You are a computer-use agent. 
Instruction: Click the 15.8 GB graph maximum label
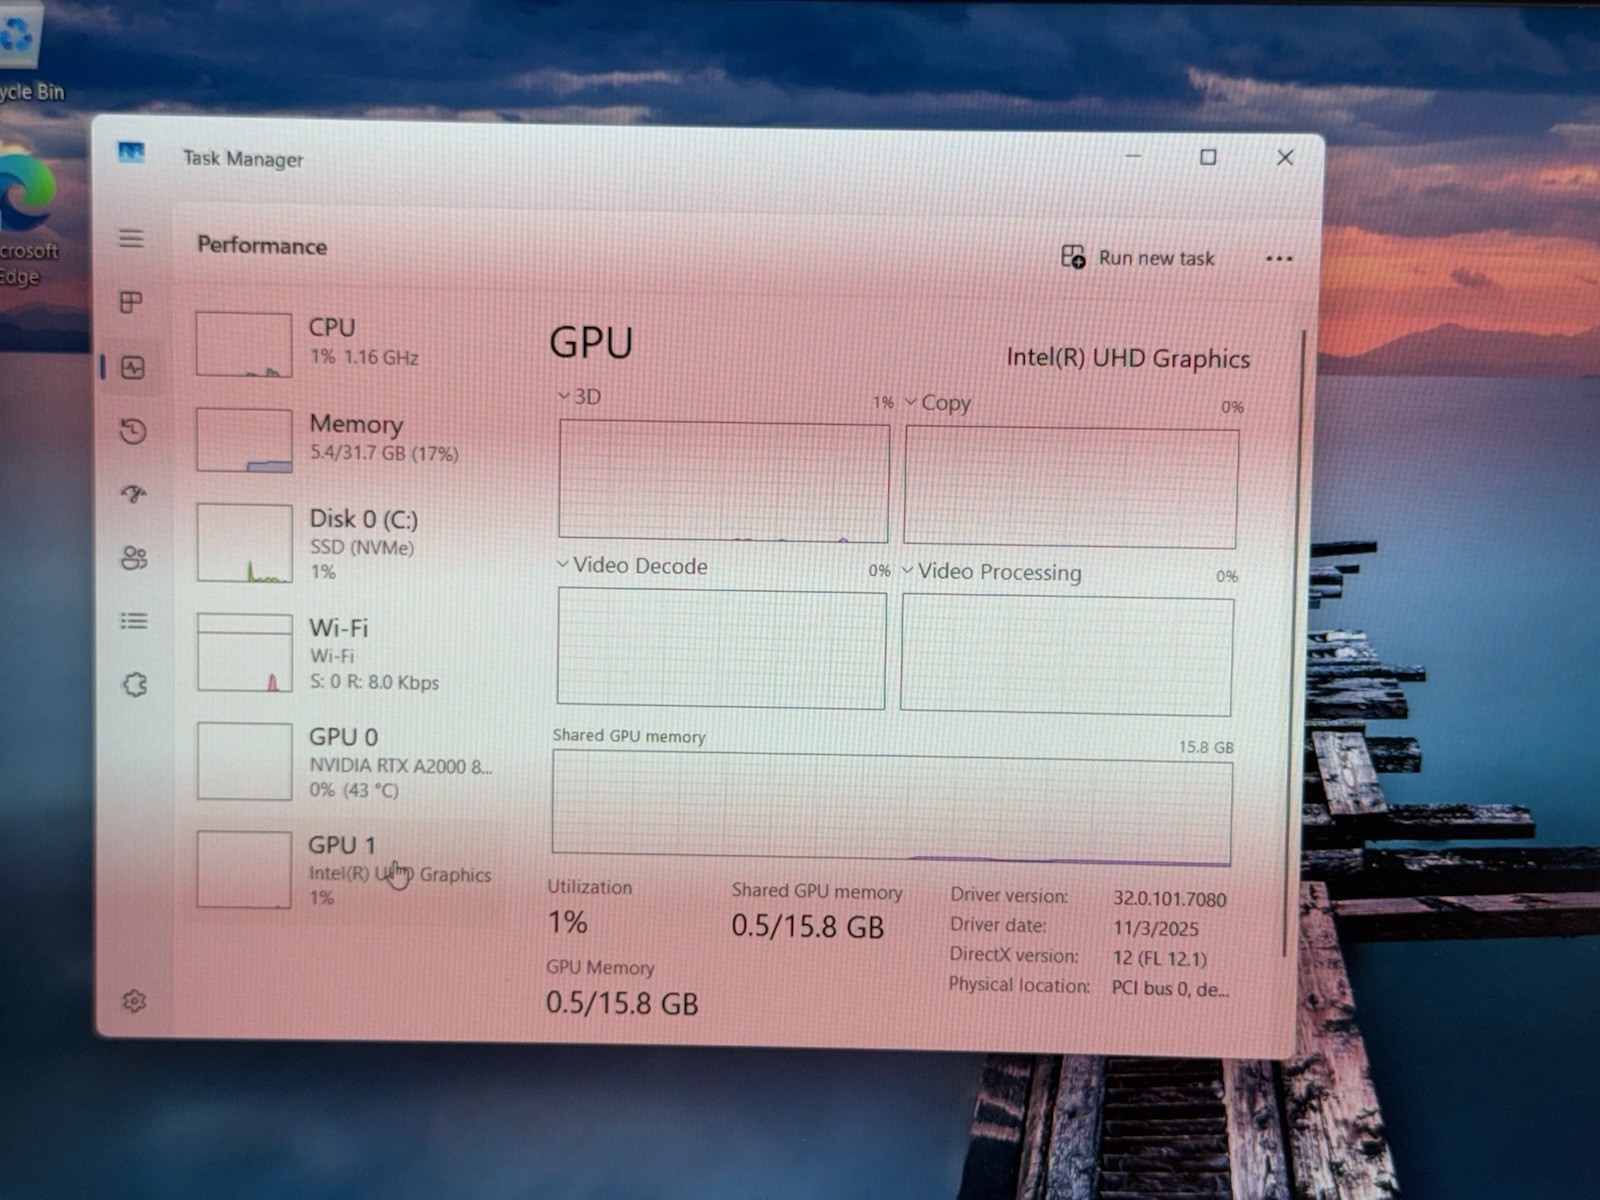(1206, 747)
